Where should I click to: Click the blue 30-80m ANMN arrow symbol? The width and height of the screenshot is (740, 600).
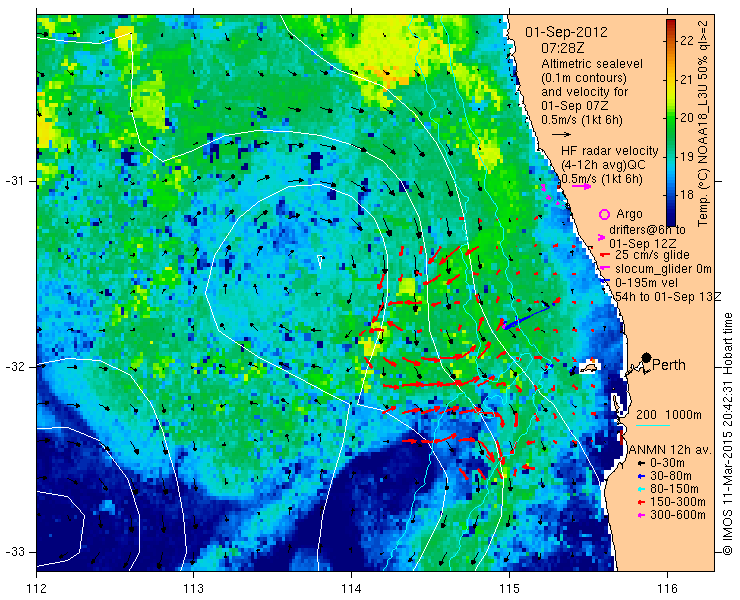[641, 476]
